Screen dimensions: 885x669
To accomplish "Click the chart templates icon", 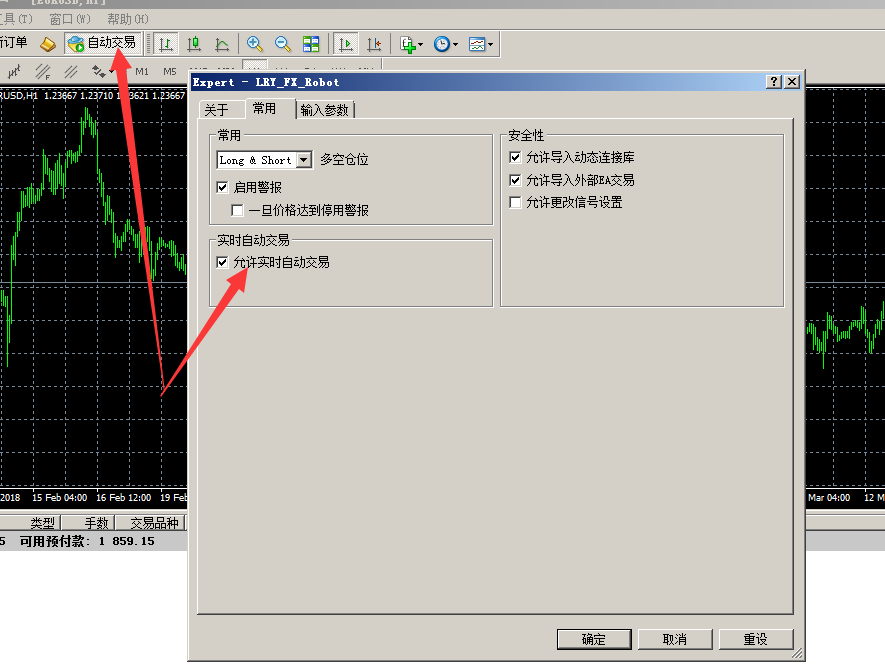I will [x=477, y=43].
